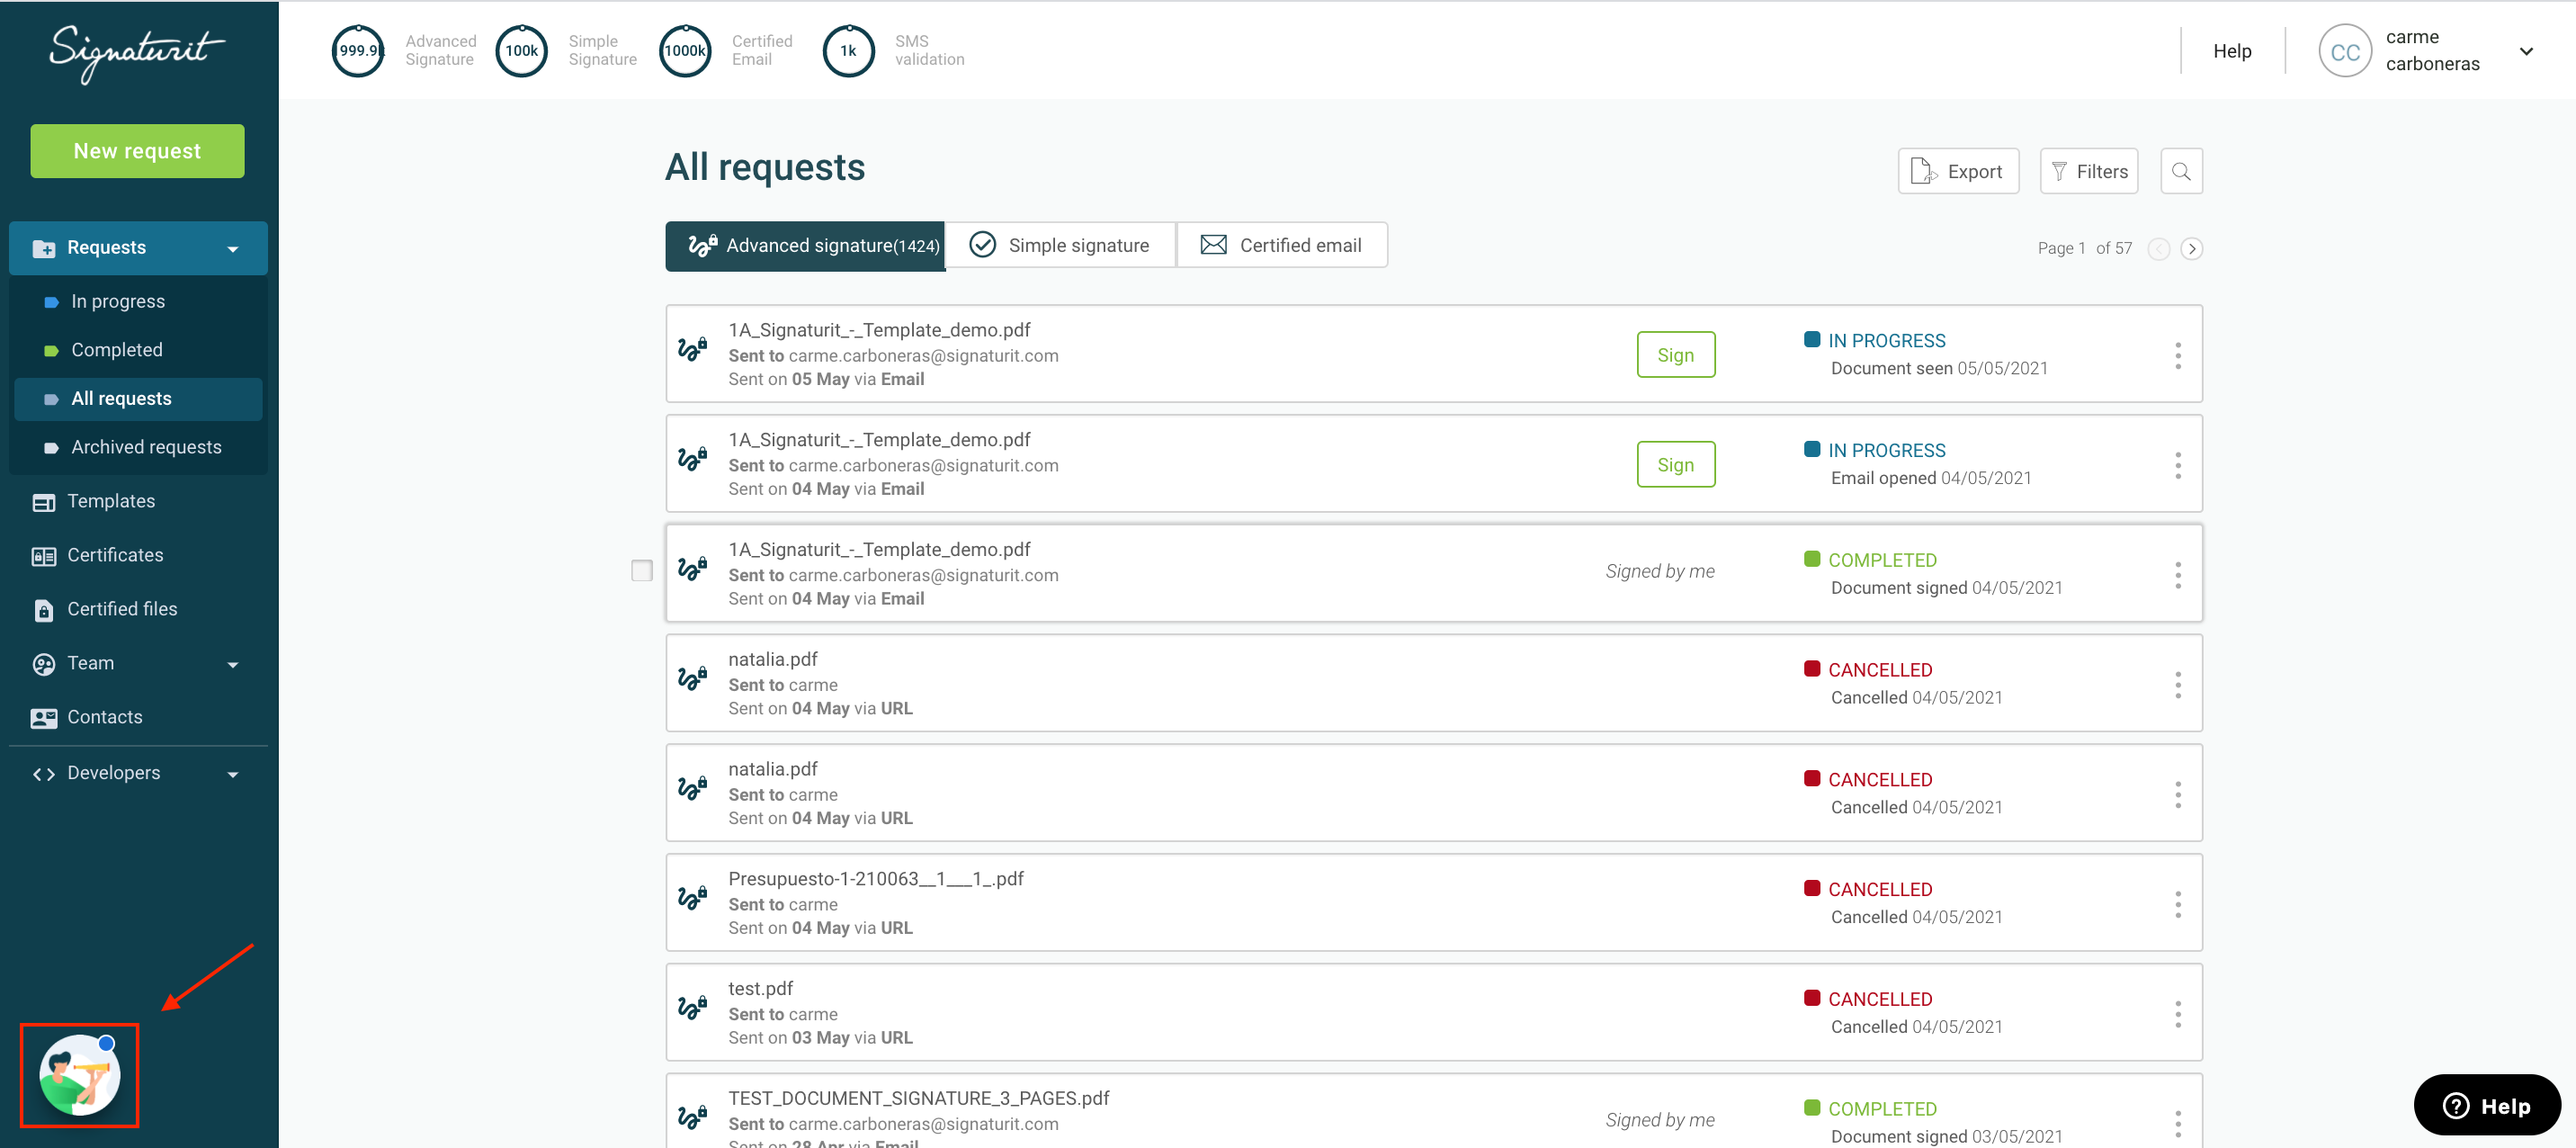Click the Developers code brackets icon

44,773
